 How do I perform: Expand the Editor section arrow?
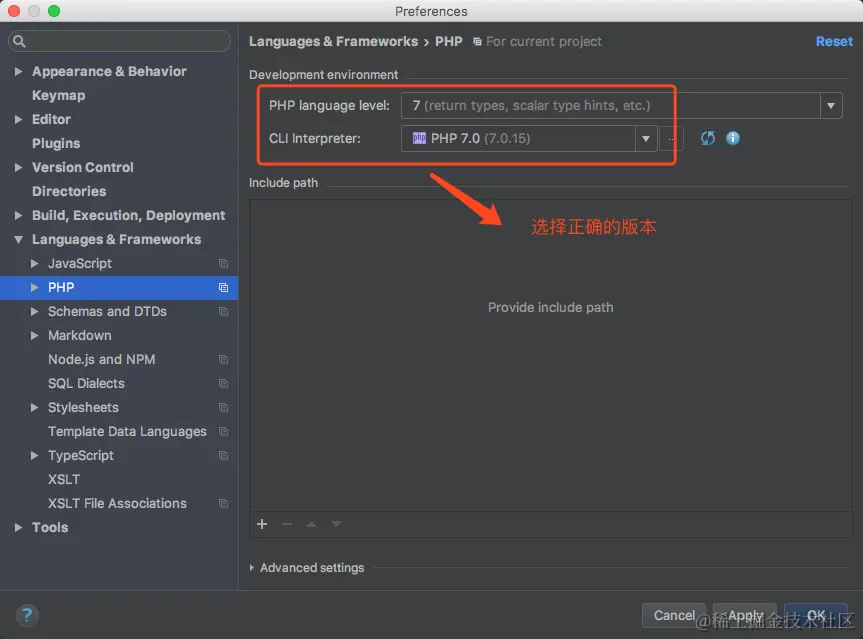18,119
